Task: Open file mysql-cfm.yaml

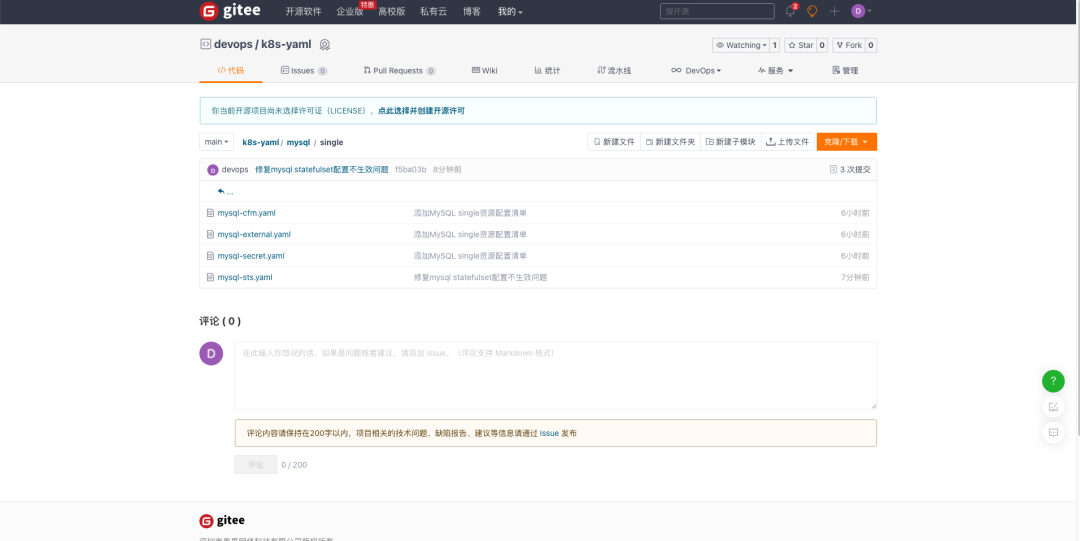Action: tap(247, 213)
